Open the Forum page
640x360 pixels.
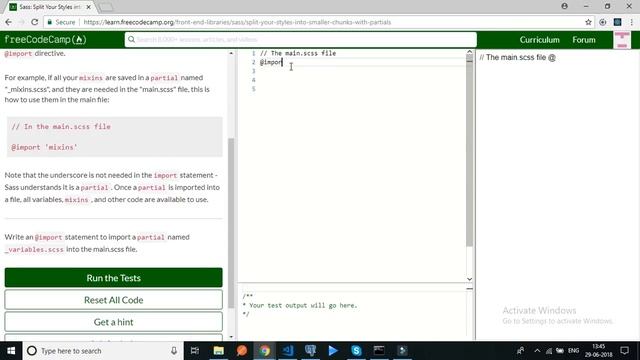(x=584, y=40)
